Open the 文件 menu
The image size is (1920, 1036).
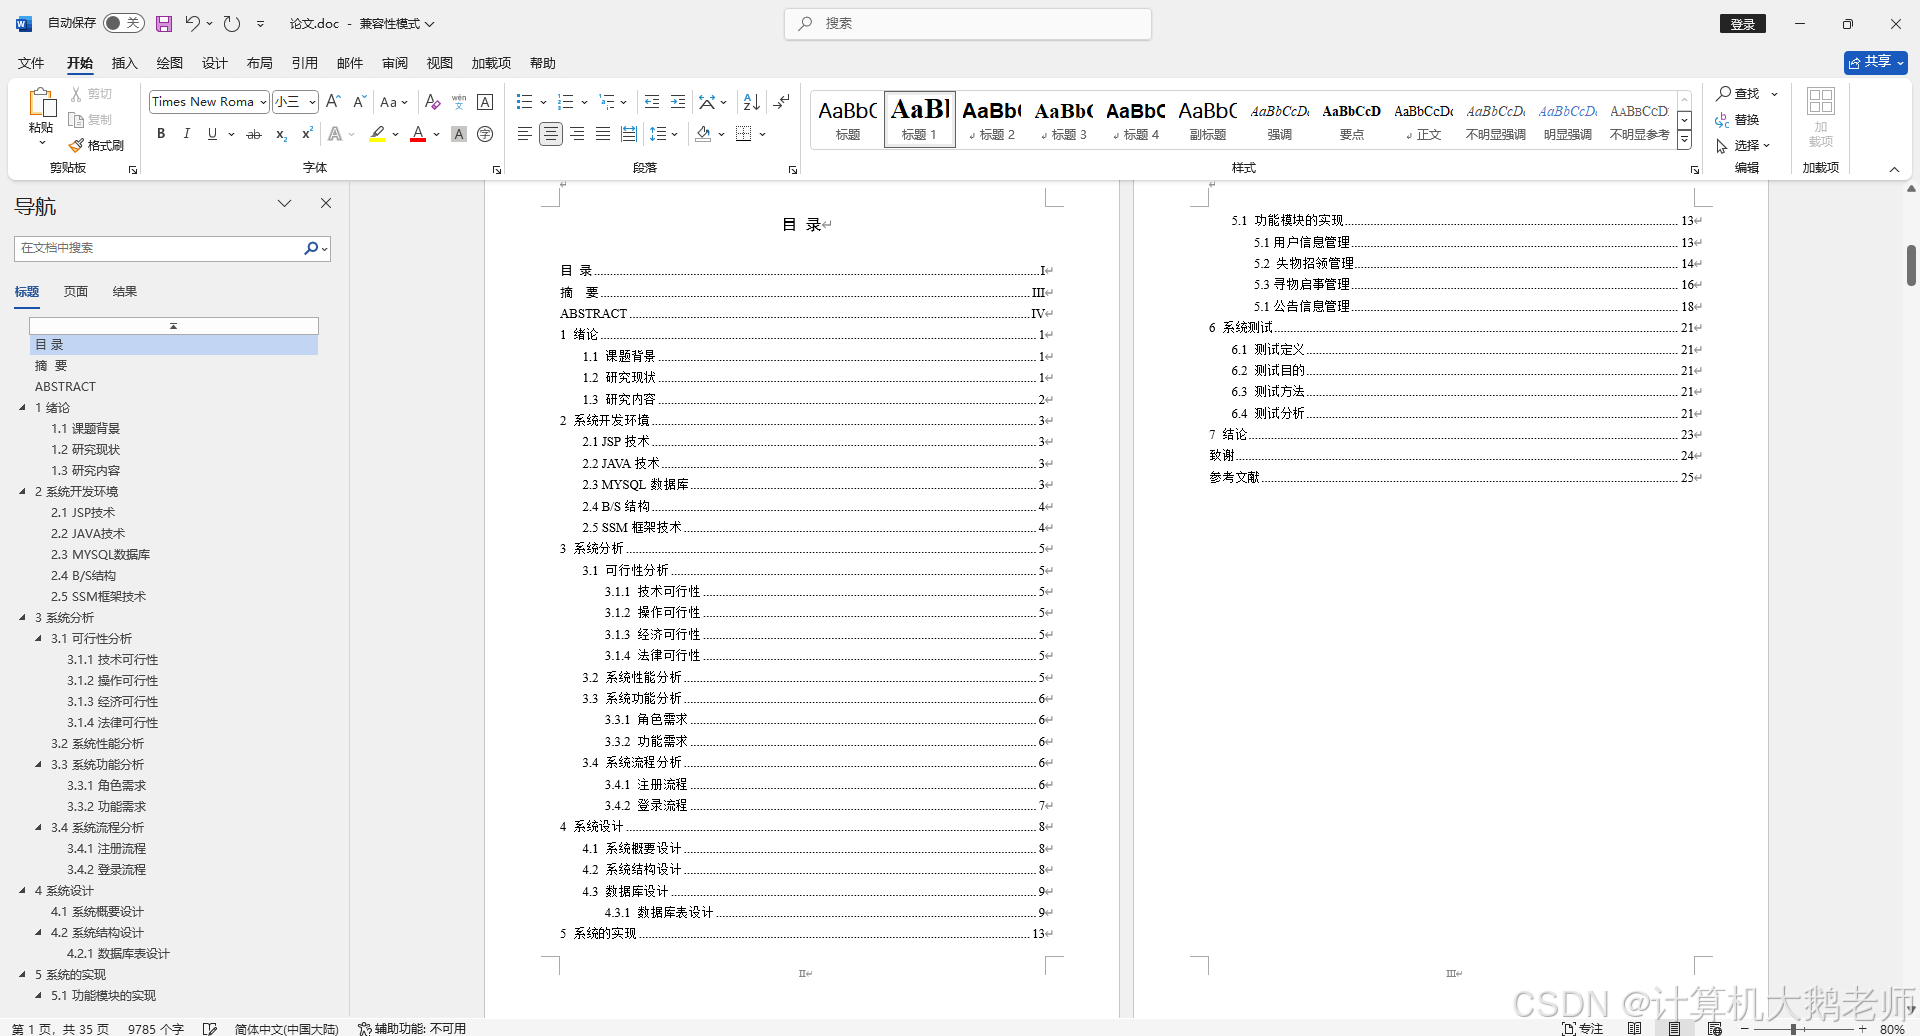click(31, 63)
